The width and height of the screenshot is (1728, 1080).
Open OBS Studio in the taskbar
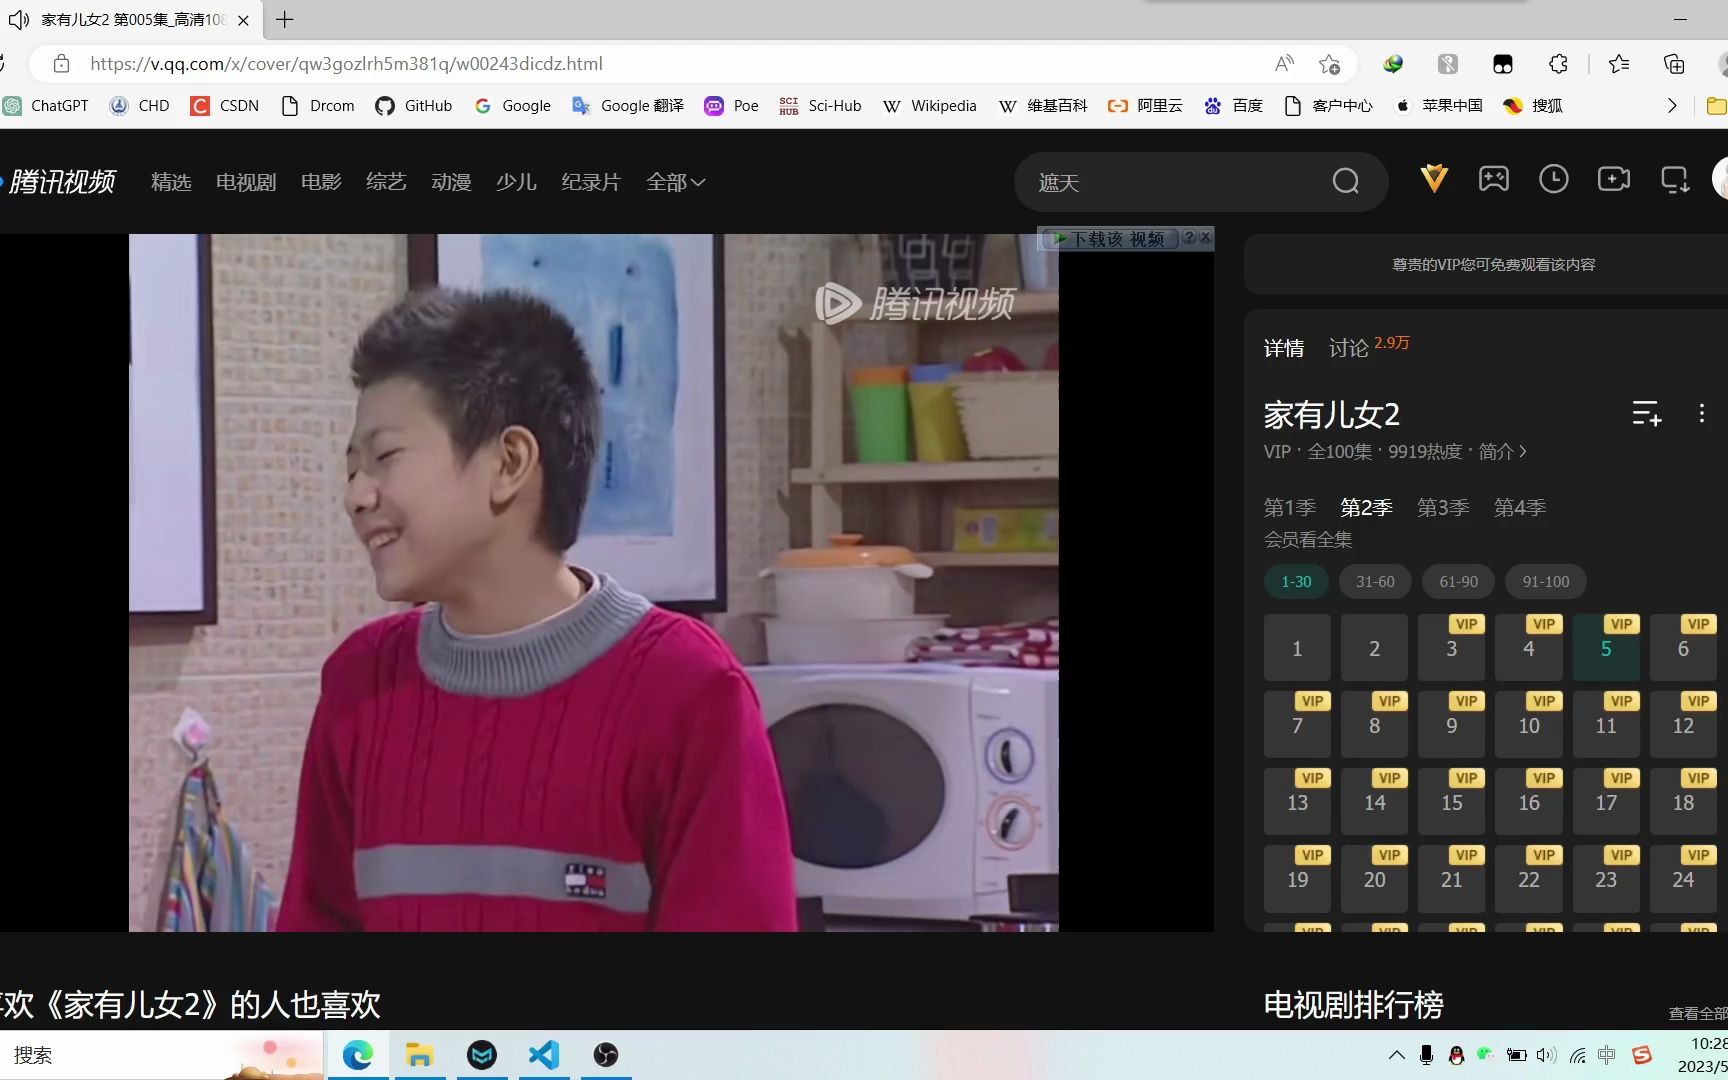coord(606,1055)
